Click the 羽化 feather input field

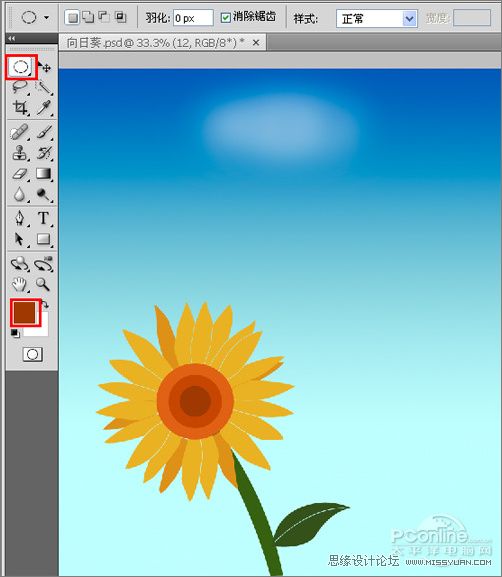[x=193, y=18]
